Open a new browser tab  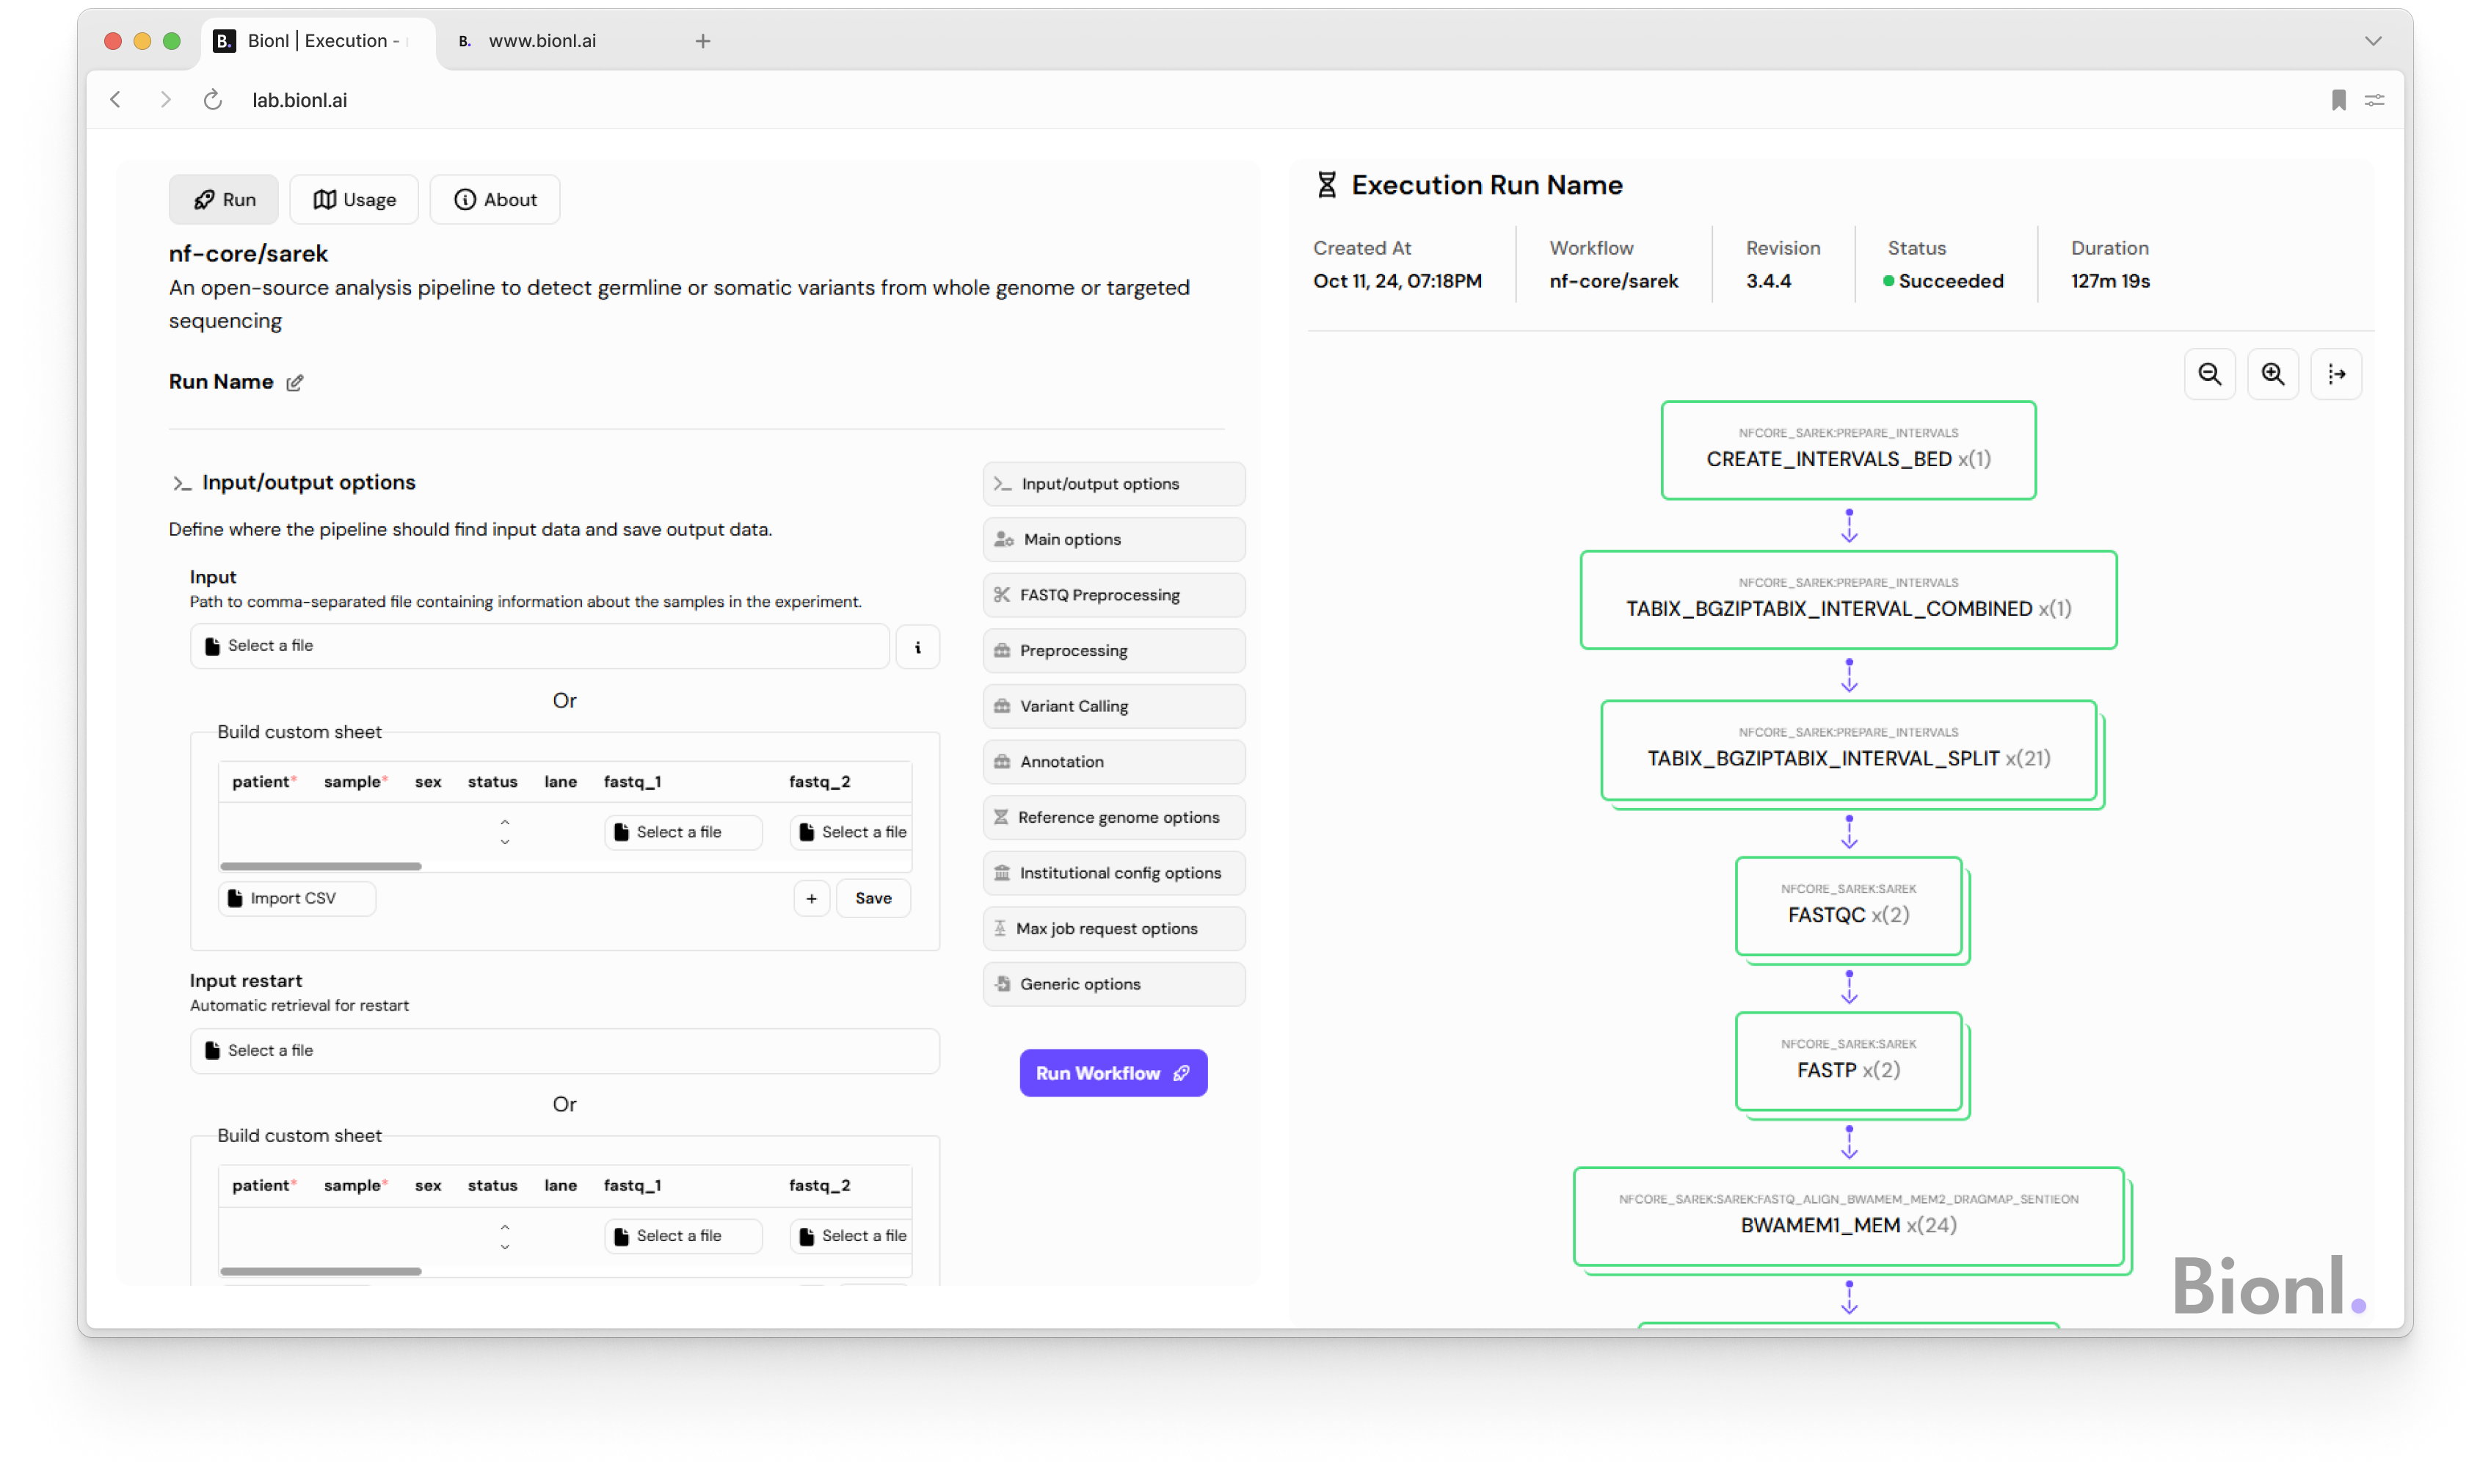[x=703, y=41]
